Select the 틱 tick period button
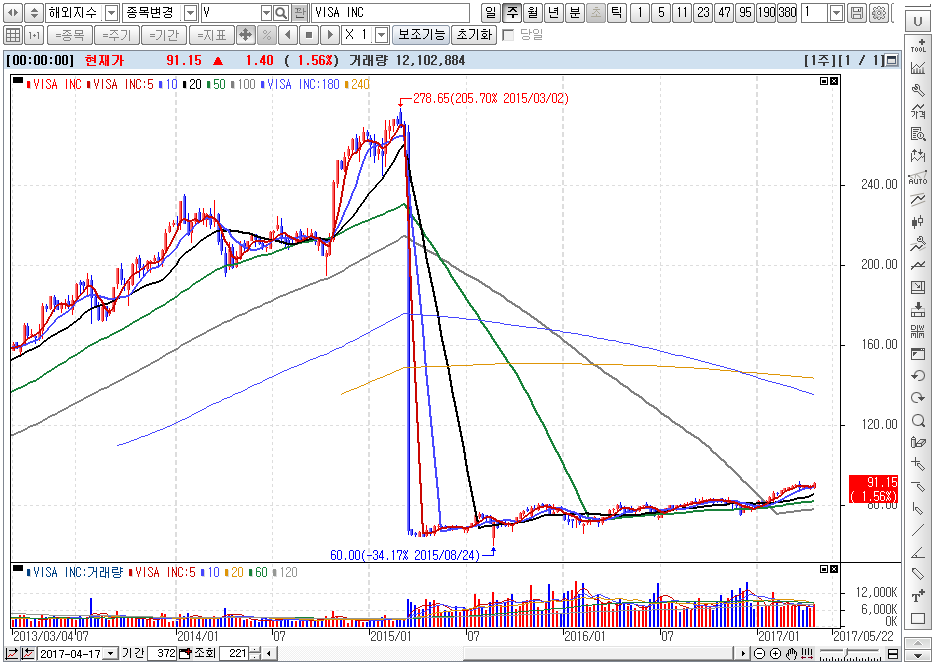The image size is (935, 663). (x=617, y=13)
